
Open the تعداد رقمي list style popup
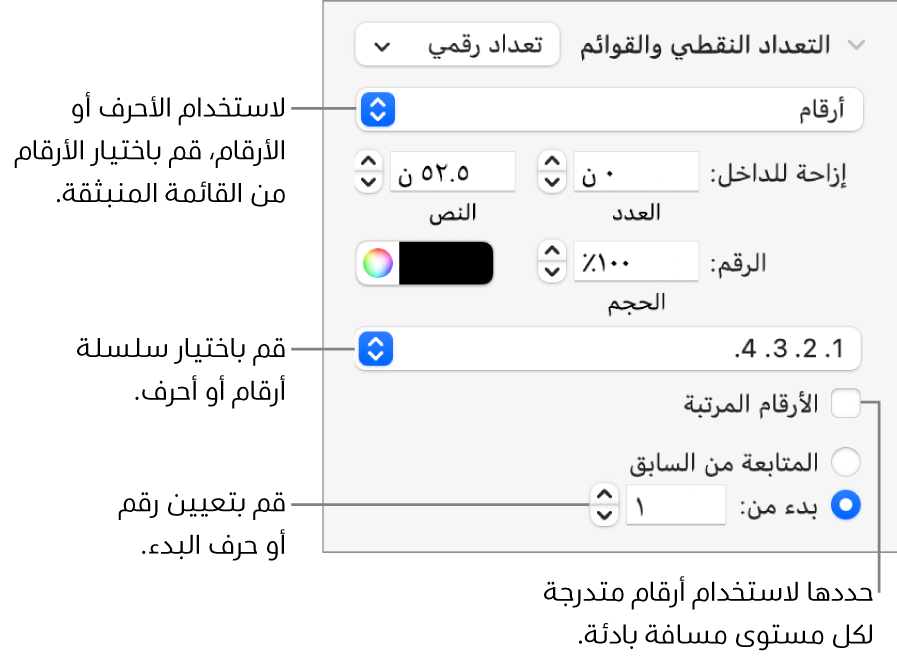[457, 46]
